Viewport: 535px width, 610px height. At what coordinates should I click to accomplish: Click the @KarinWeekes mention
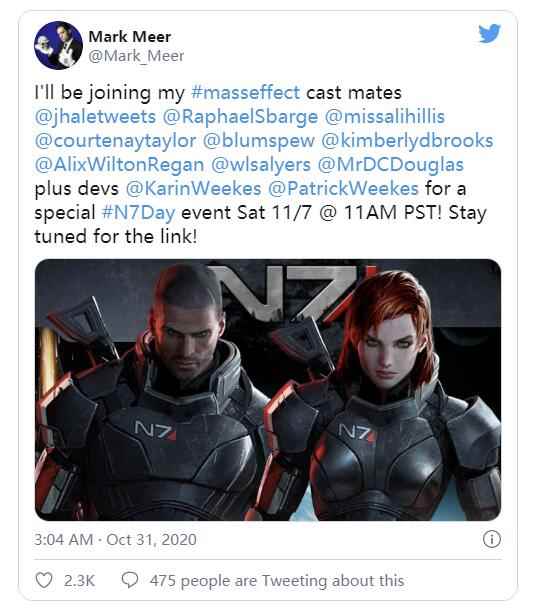click(193, 189)
